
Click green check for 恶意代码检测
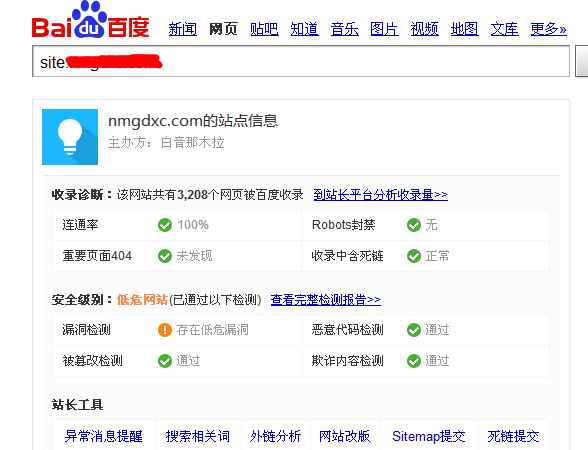pos(414,330)
